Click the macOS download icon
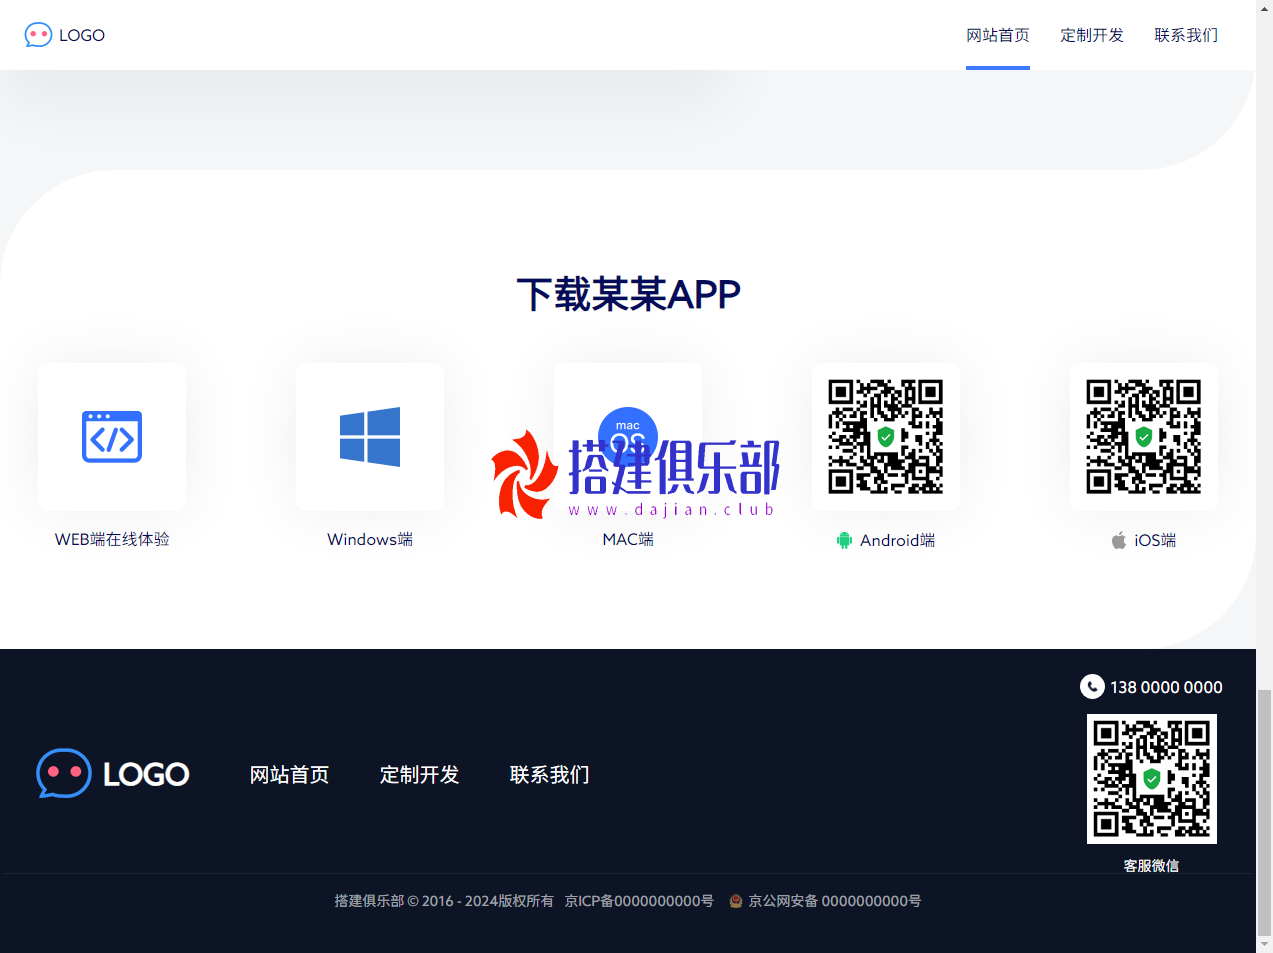 [x=628, y=437]
